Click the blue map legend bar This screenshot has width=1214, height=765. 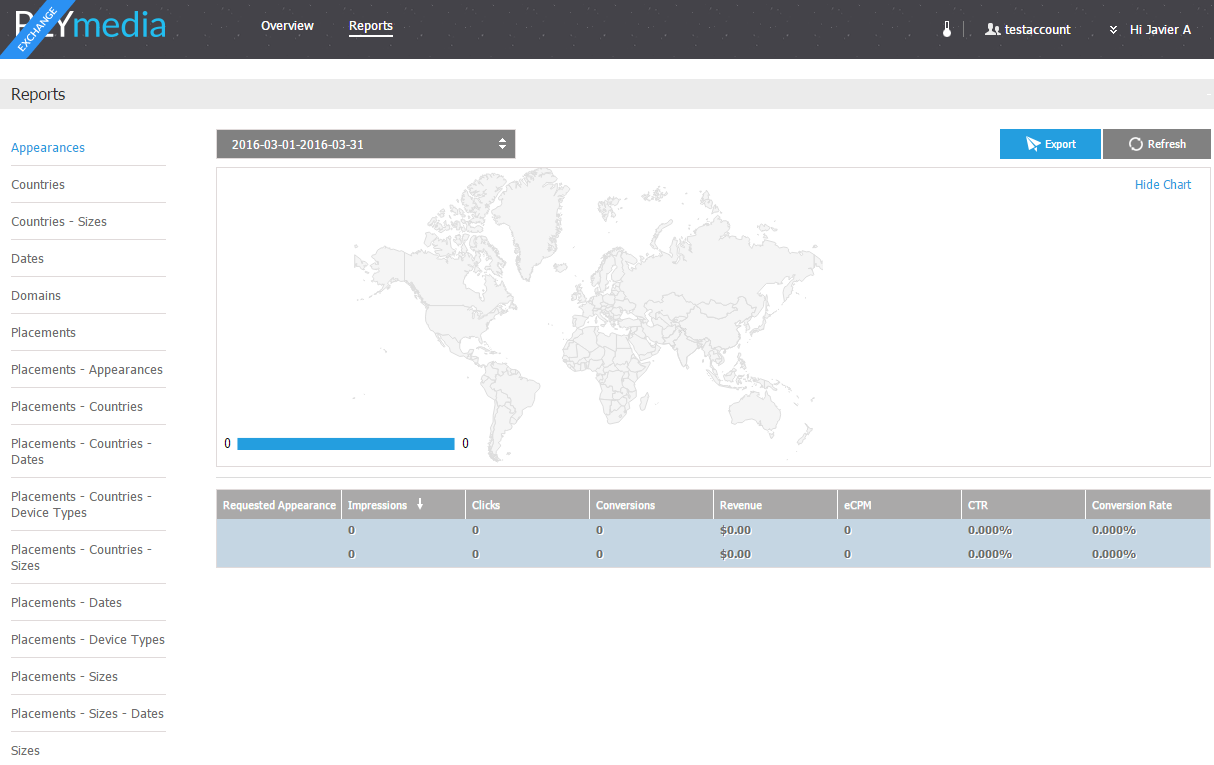(345, 444)
